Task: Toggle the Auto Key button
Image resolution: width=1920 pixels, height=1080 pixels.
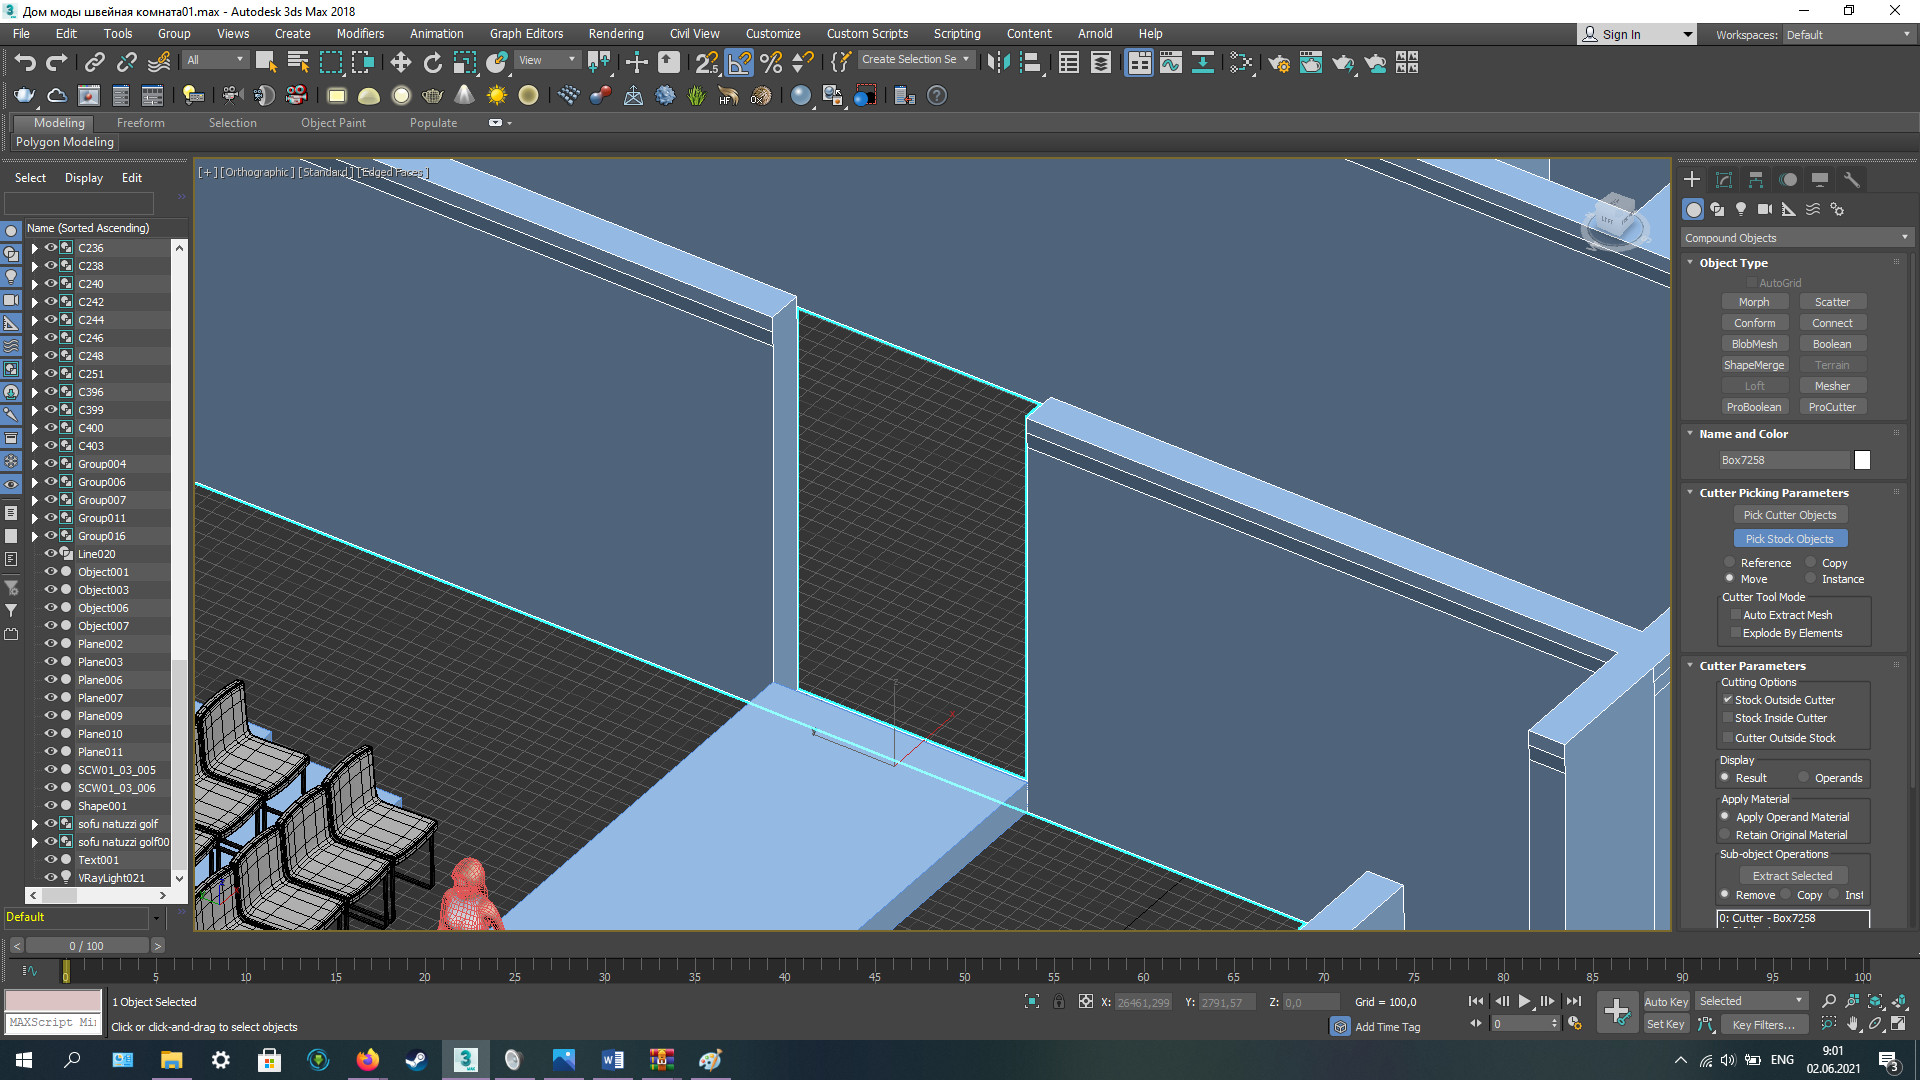Action: pyautogui.click(x=1666, y=1002)
